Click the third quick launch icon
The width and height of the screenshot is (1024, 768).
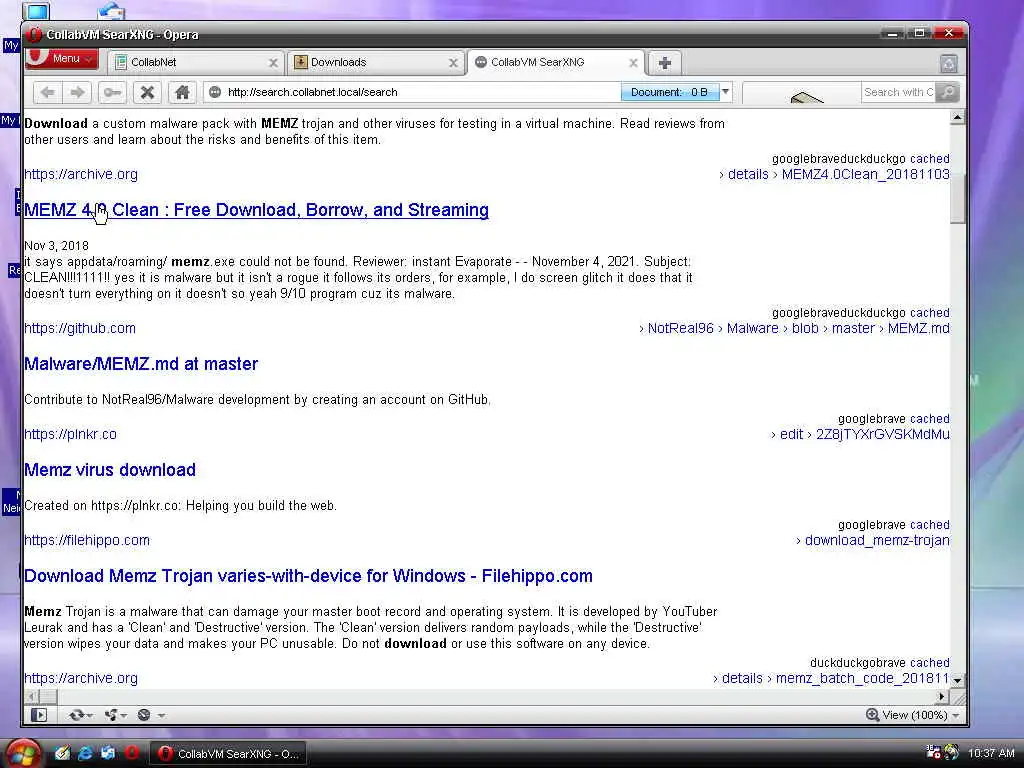108,753
